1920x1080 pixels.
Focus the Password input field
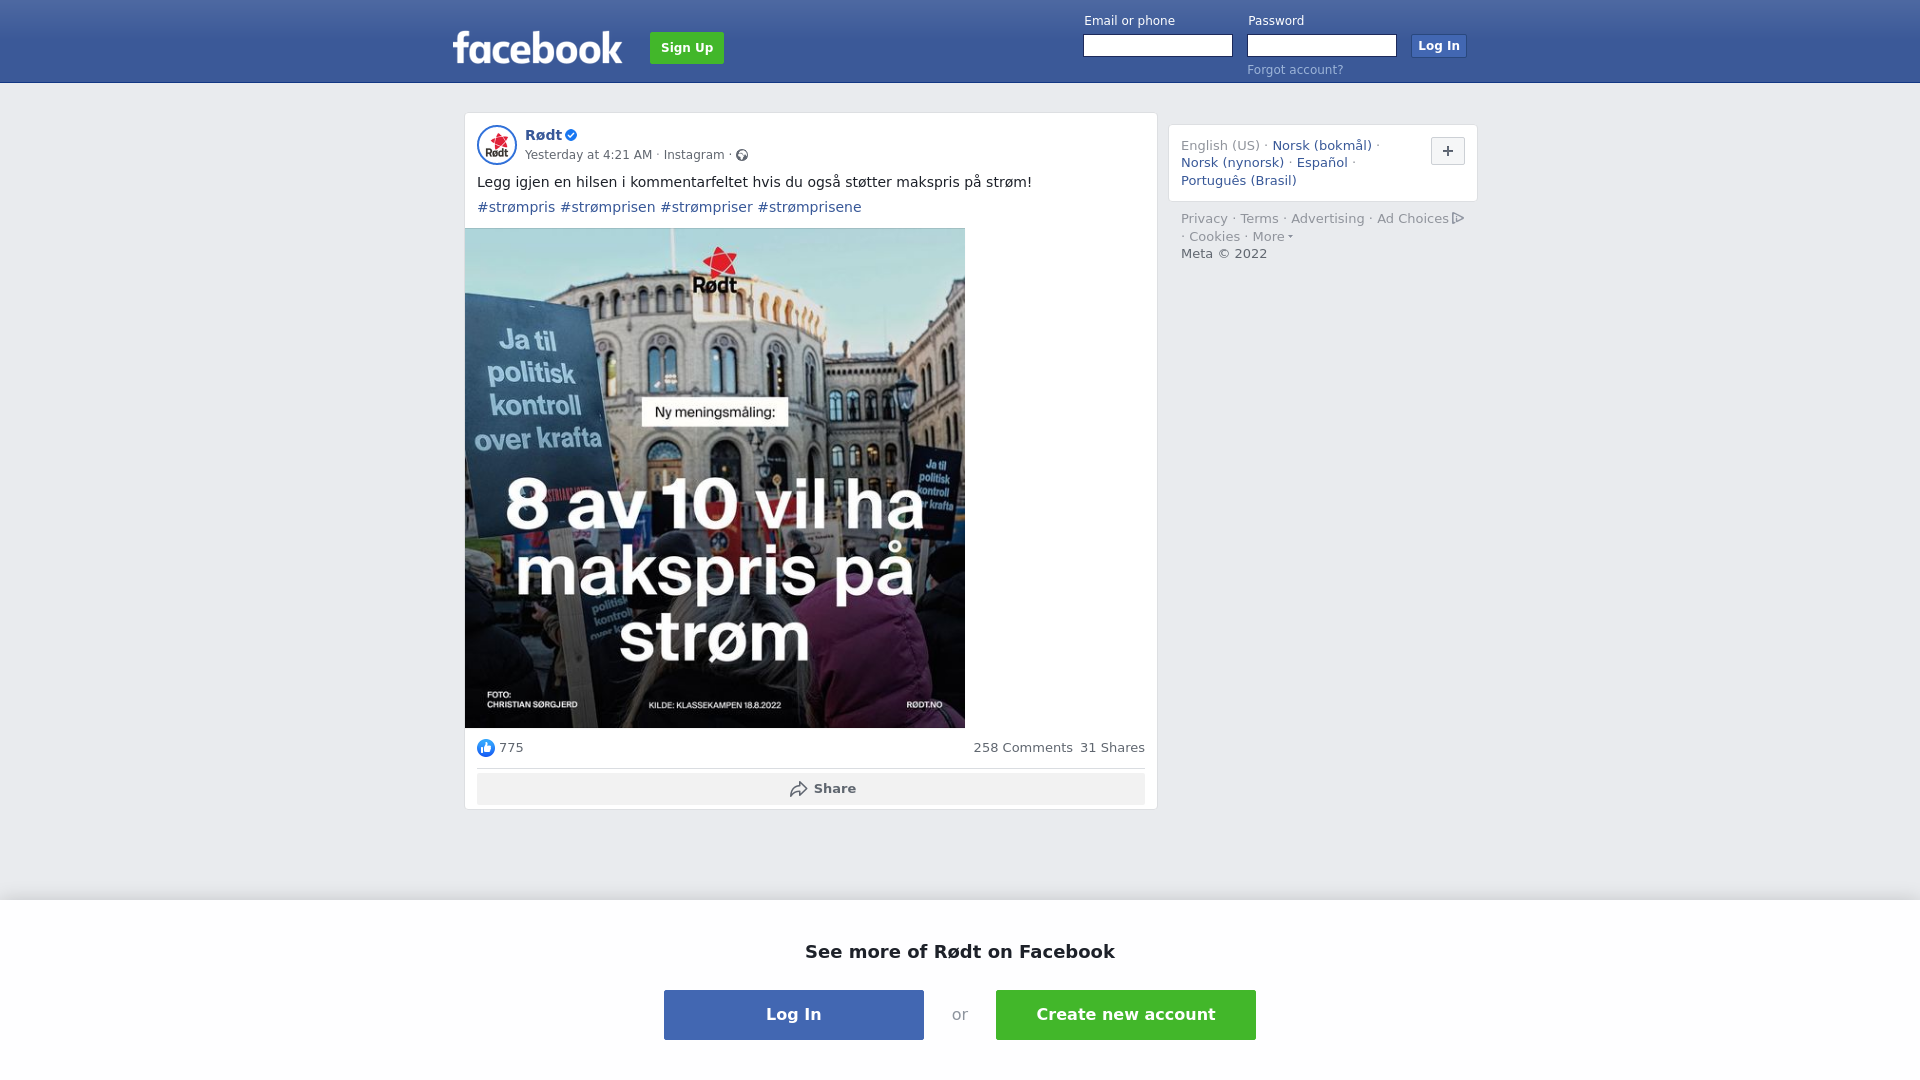[1322, 46]
